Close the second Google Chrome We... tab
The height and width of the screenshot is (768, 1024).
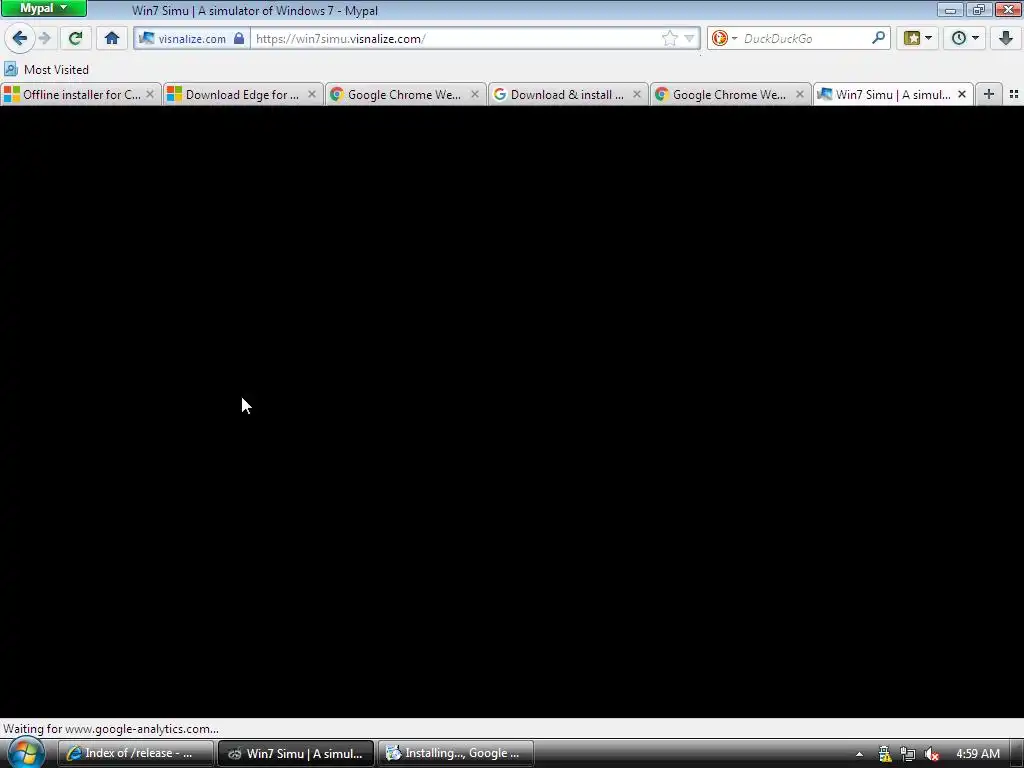click(x=799, y=95)
